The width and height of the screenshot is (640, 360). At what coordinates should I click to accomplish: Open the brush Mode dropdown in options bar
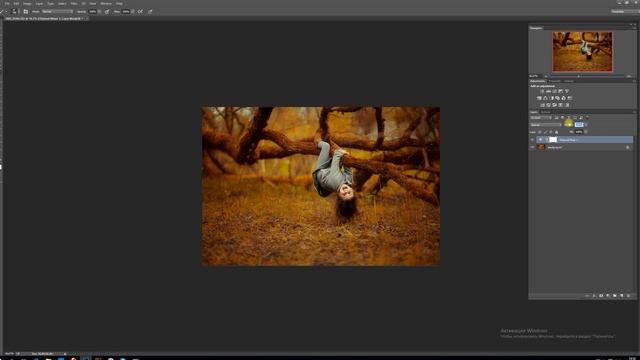coord(57,11)
